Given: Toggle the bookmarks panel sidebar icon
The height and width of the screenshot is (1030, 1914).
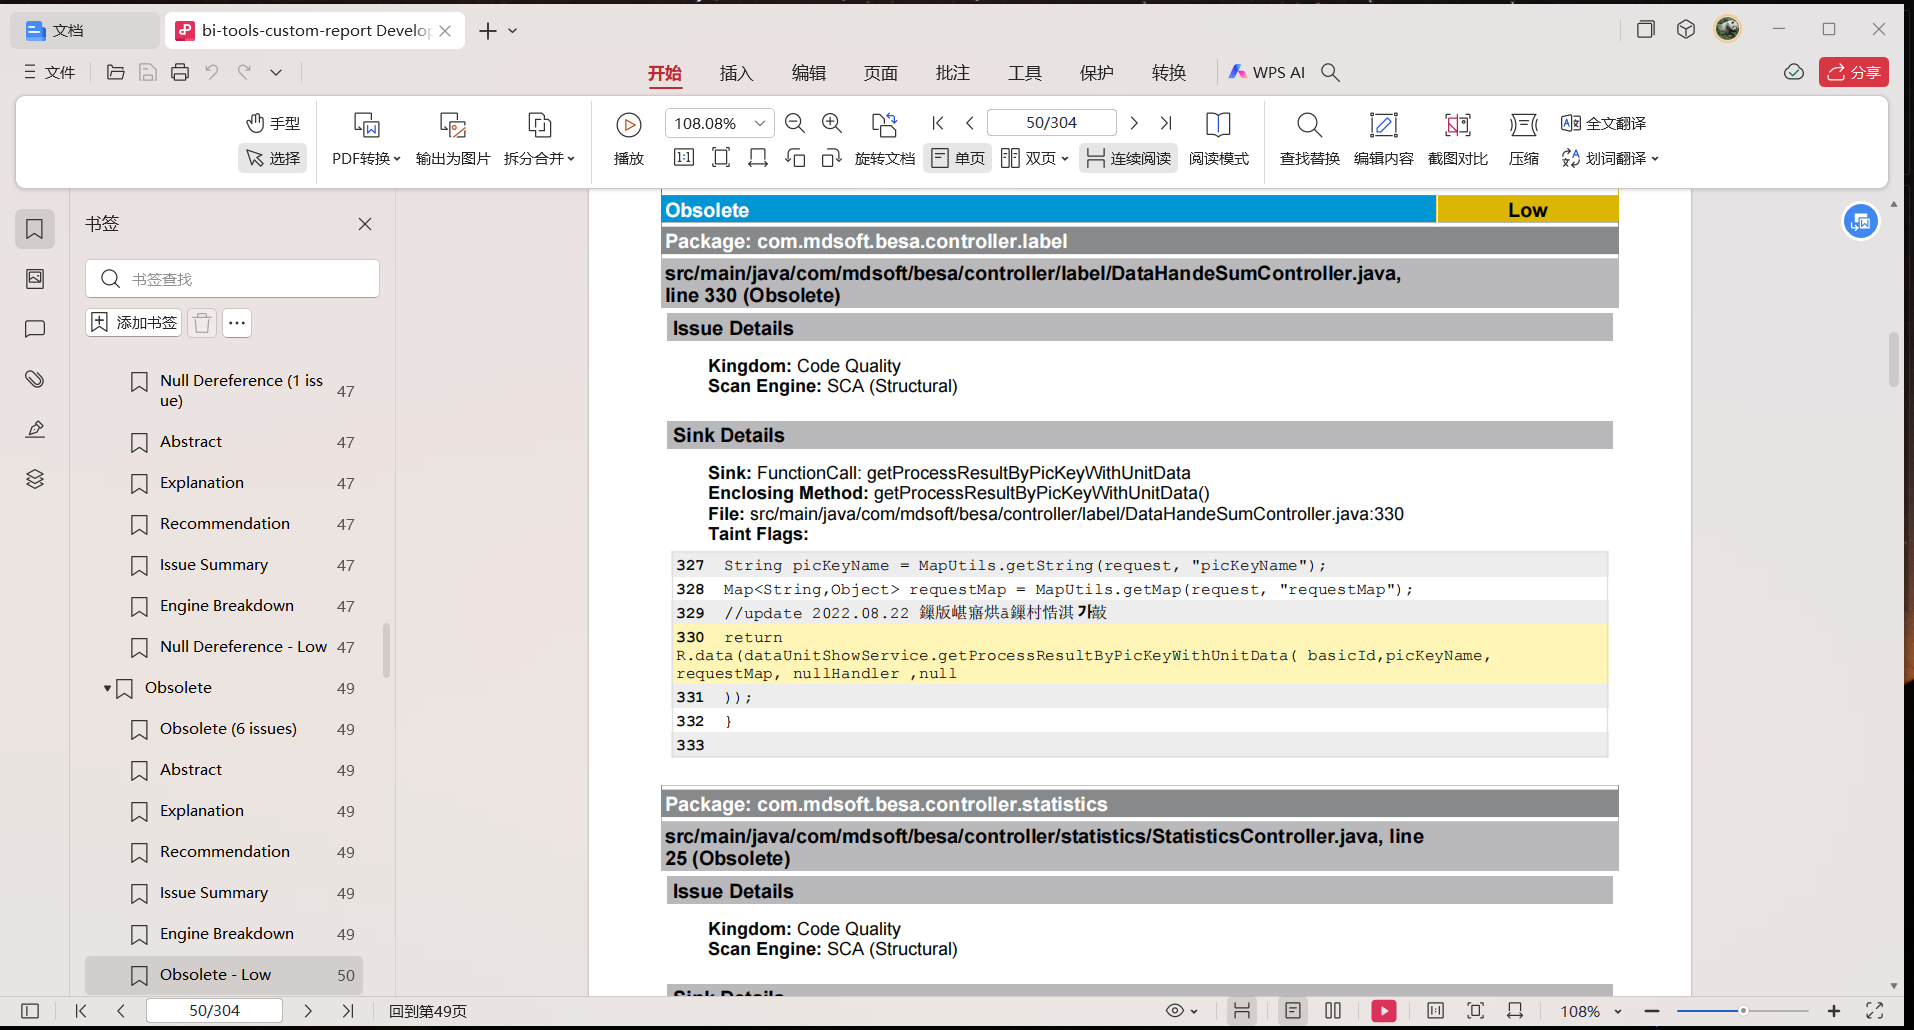Looking at the screenshot, I should [35, 229].
